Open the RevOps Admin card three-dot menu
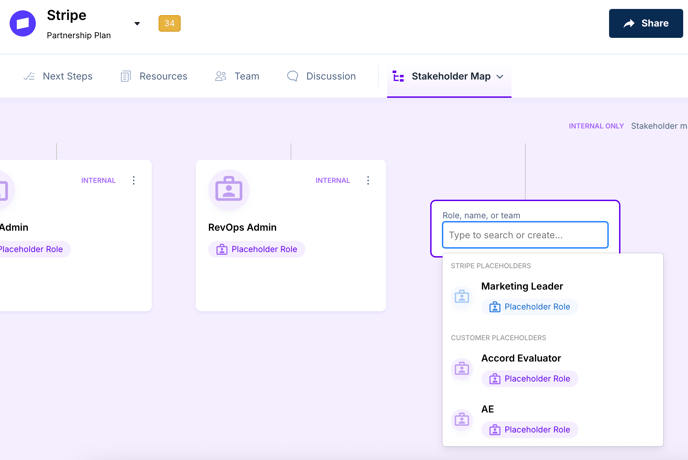This screenshot has width=688, height=460. coord(368,181)
